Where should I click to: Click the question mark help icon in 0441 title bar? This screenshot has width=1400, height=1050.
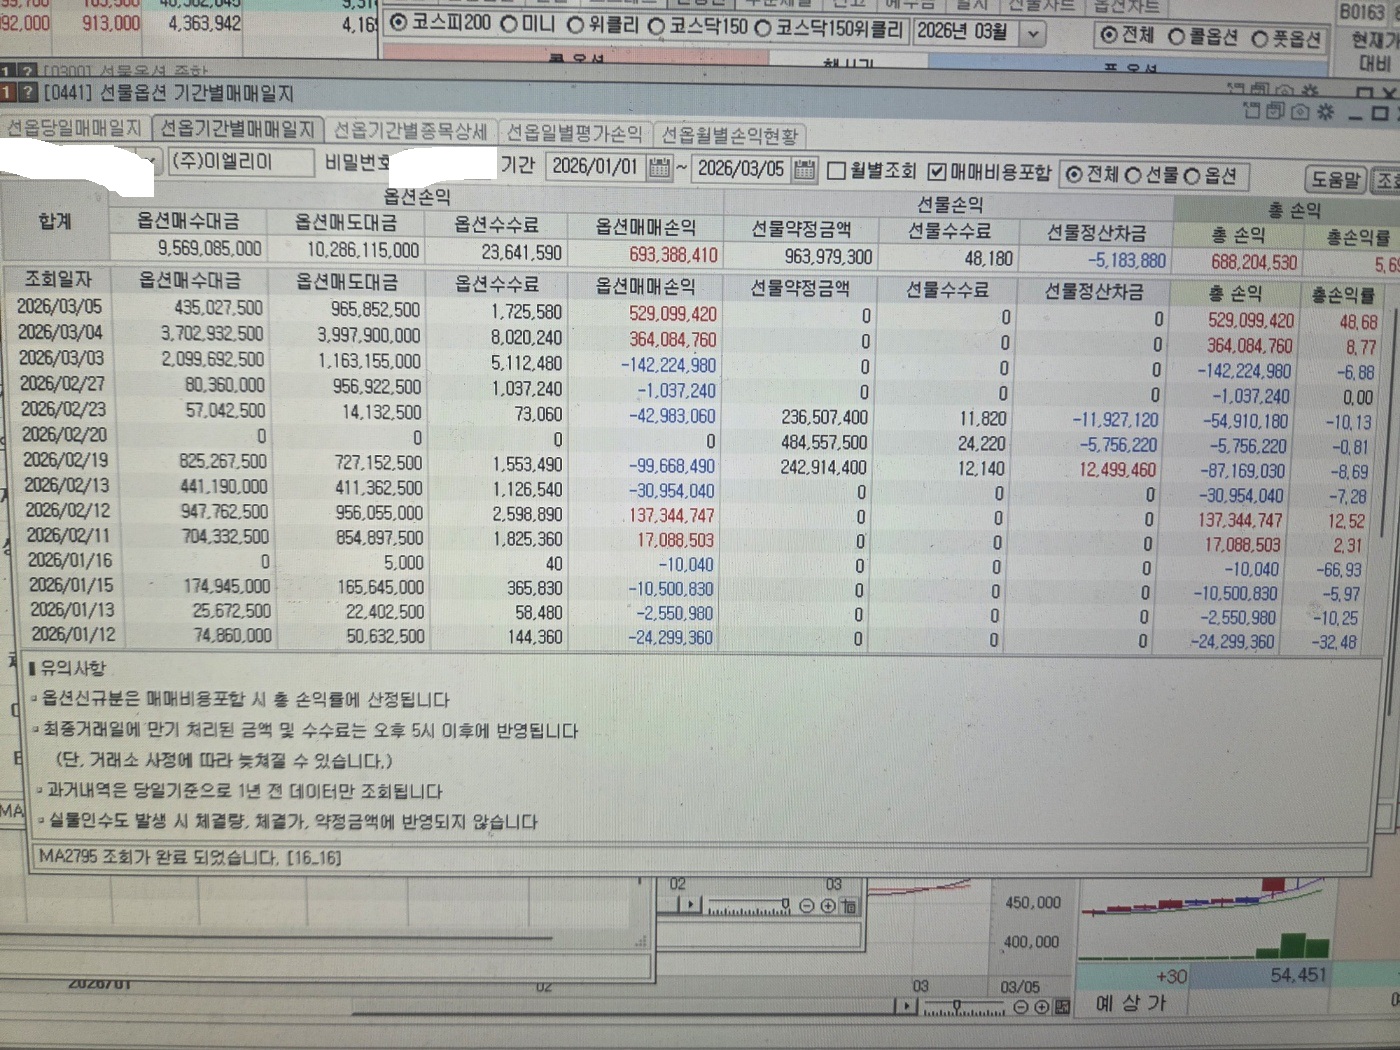pyautogui.click(x=27, y=93)
